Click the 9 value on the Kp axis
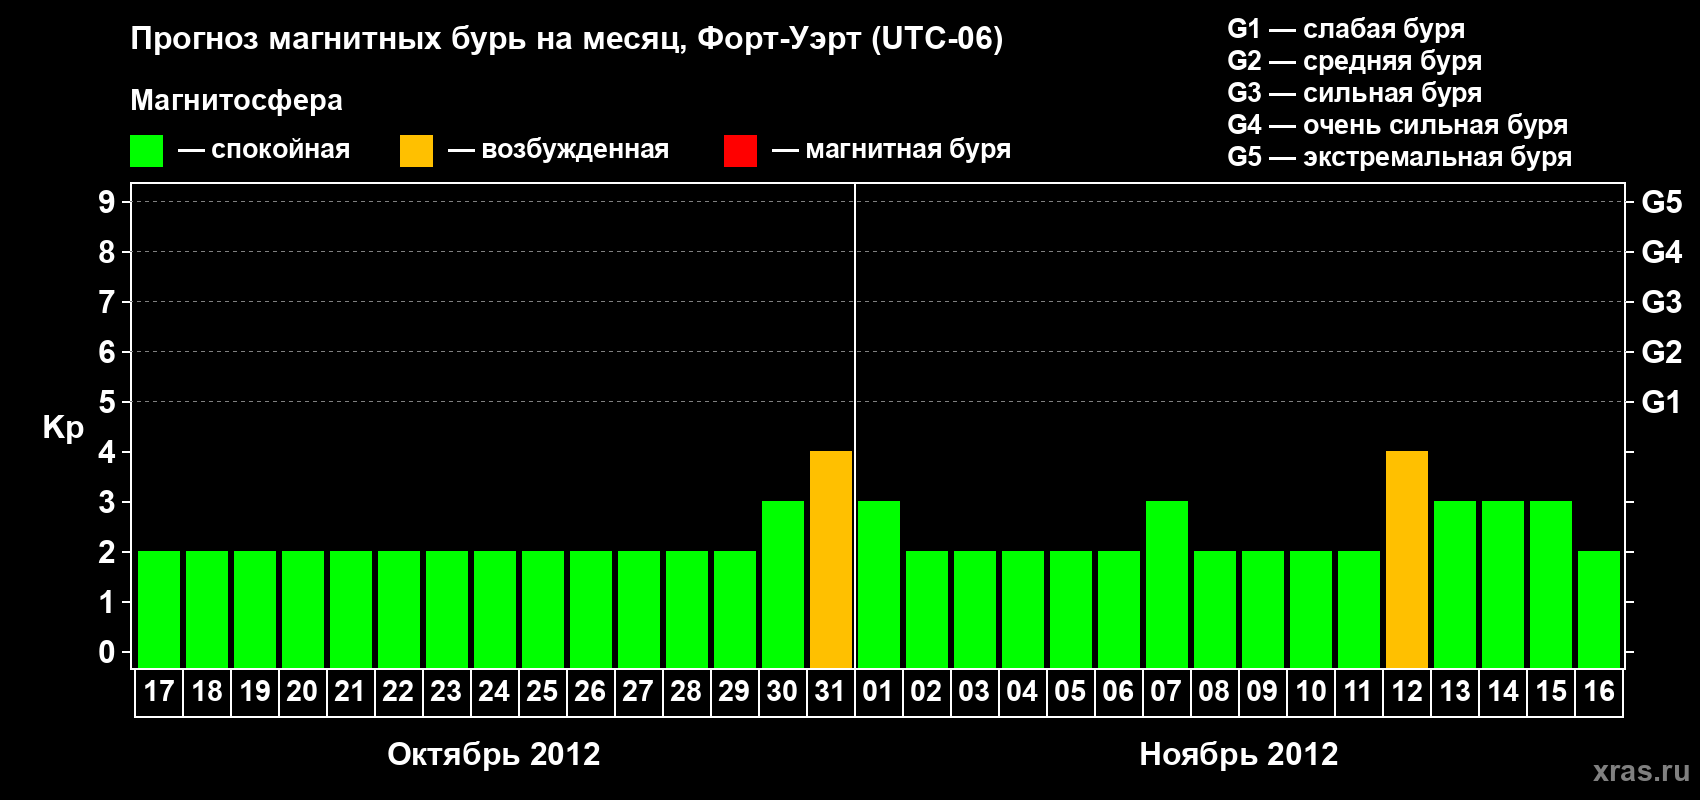Viewport: 1700px width, 800px height. click(107, 202)
